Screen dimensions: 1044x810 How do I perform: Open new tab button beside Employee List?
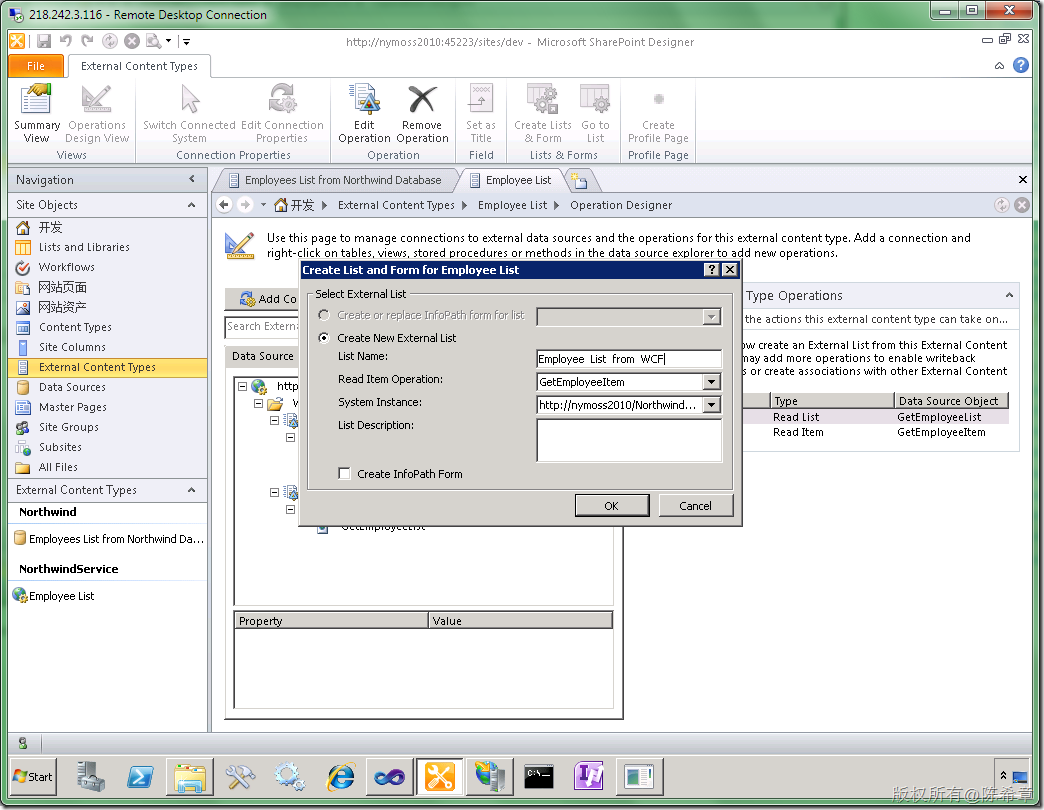[579, 180]
